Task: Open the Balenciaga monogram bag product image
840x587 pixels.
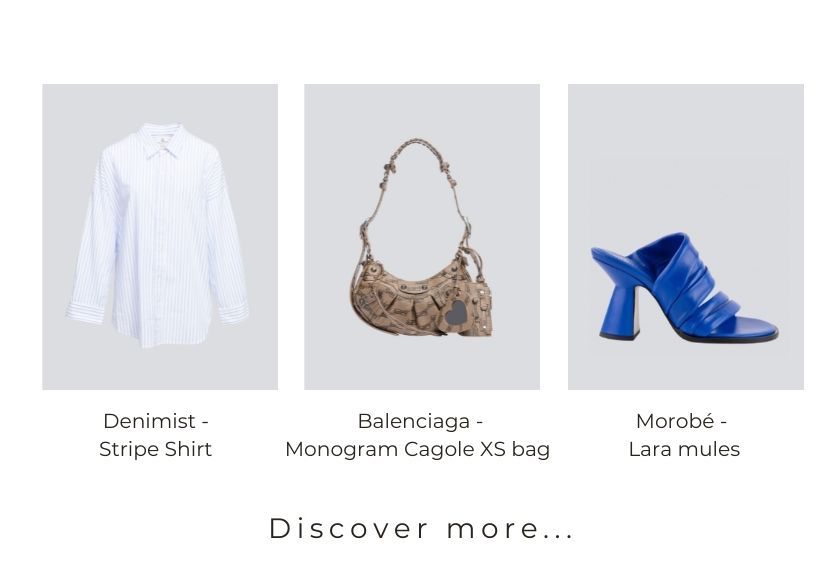Action: (x=422, y=237)
